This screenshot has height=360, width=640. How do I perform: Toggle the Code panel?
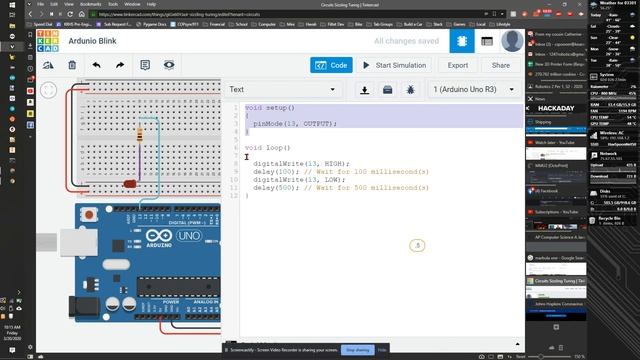click(x=331, y=65)
